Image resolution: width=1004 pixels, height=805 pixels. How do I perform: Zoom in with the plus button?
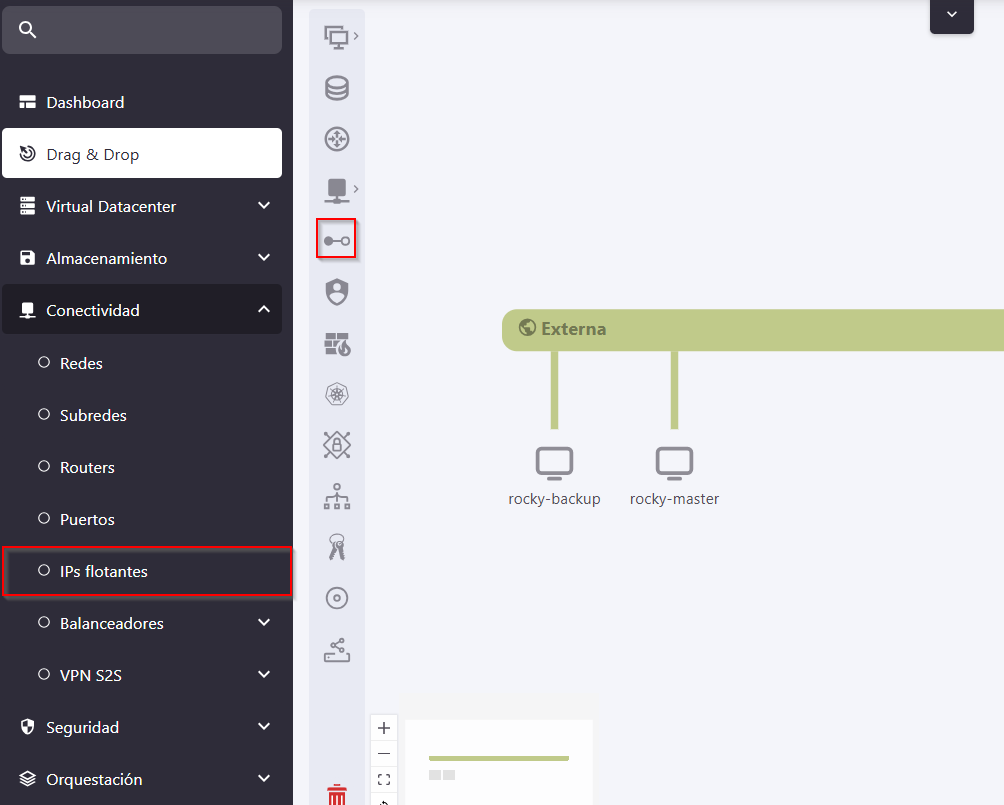tap(384, 728)
